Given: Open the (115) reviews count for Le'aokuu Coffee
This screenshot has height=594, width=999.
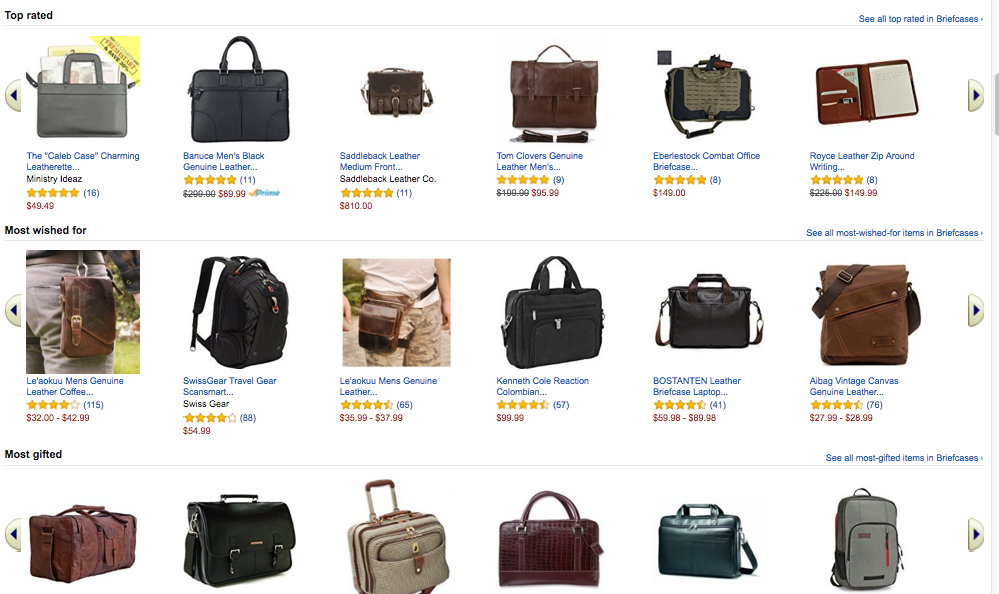Looking at the screenshot, I should [x=93, y=405].
